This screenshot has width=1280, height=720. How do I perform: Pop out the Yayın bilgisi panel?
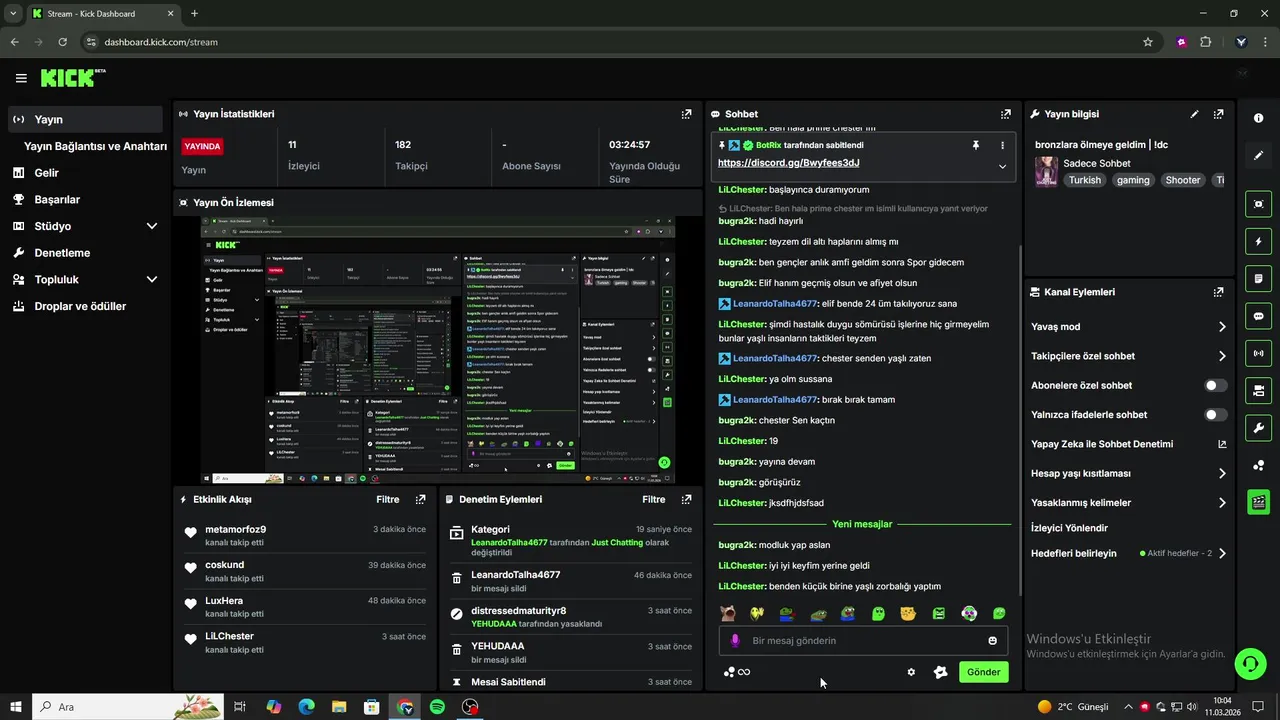coord(1218,114)
